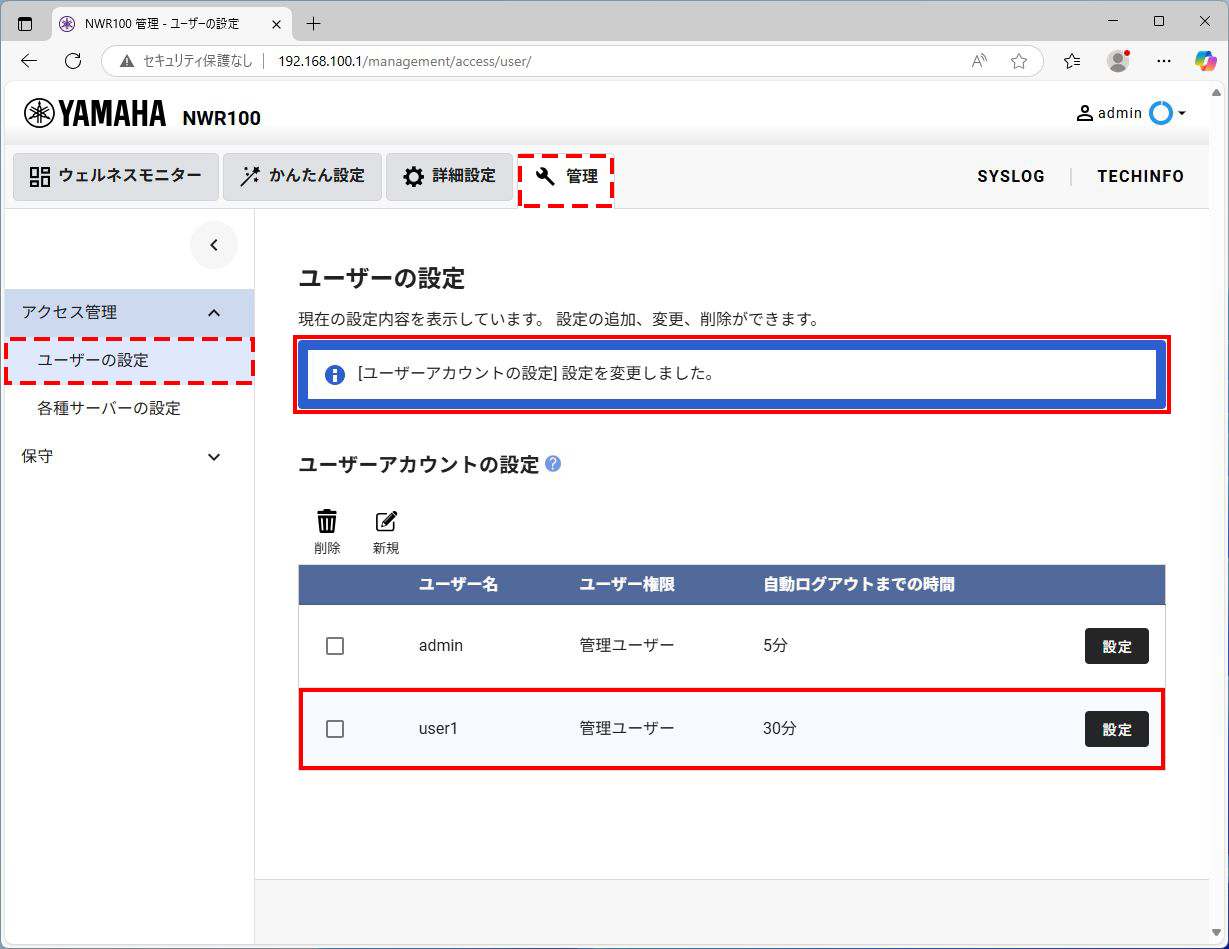Click the 管理 wrench icon

[544, 176]
